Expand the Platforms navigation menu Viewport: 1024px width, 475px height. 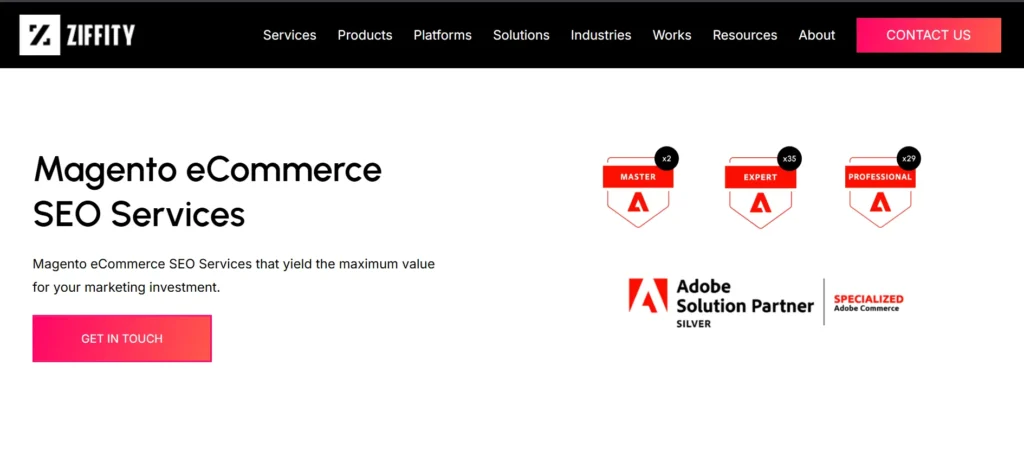tap(442, 35)
